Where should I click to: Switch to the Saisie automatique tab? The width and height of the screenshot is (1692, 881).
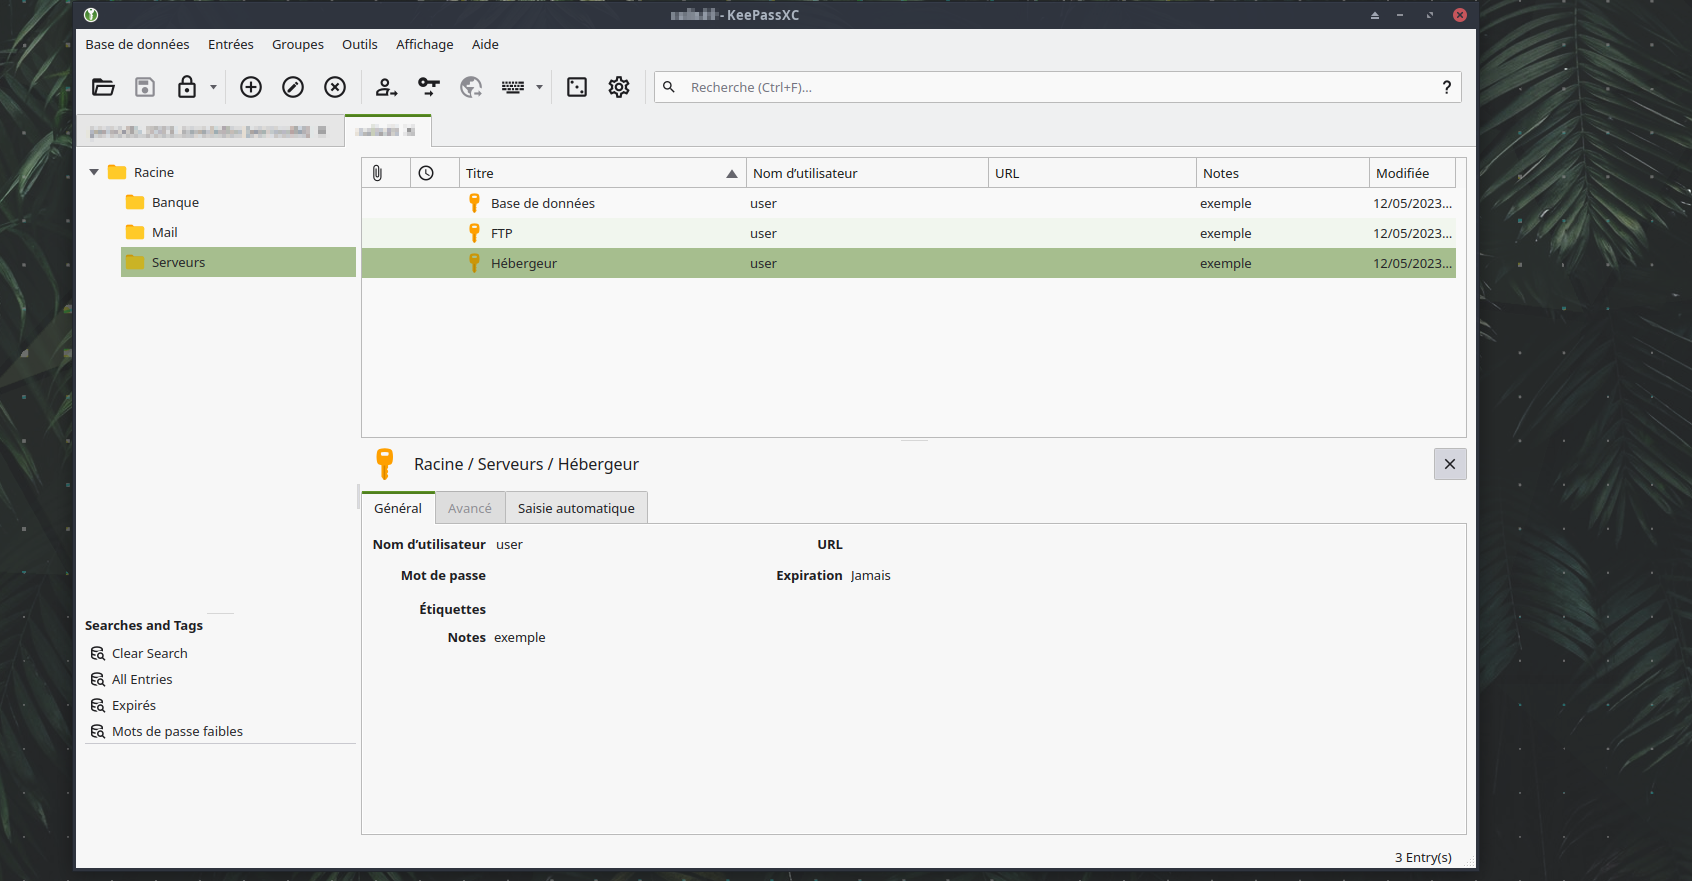[576, 508]
